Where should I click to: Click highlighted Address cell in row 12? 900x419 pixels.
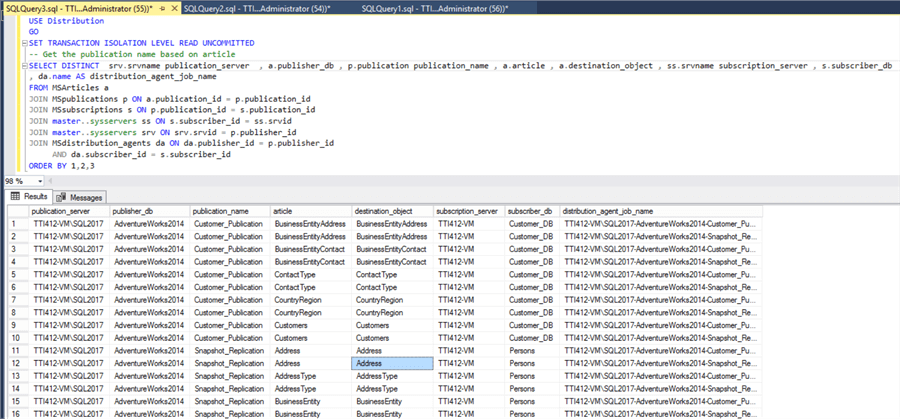tap(392, 364)
